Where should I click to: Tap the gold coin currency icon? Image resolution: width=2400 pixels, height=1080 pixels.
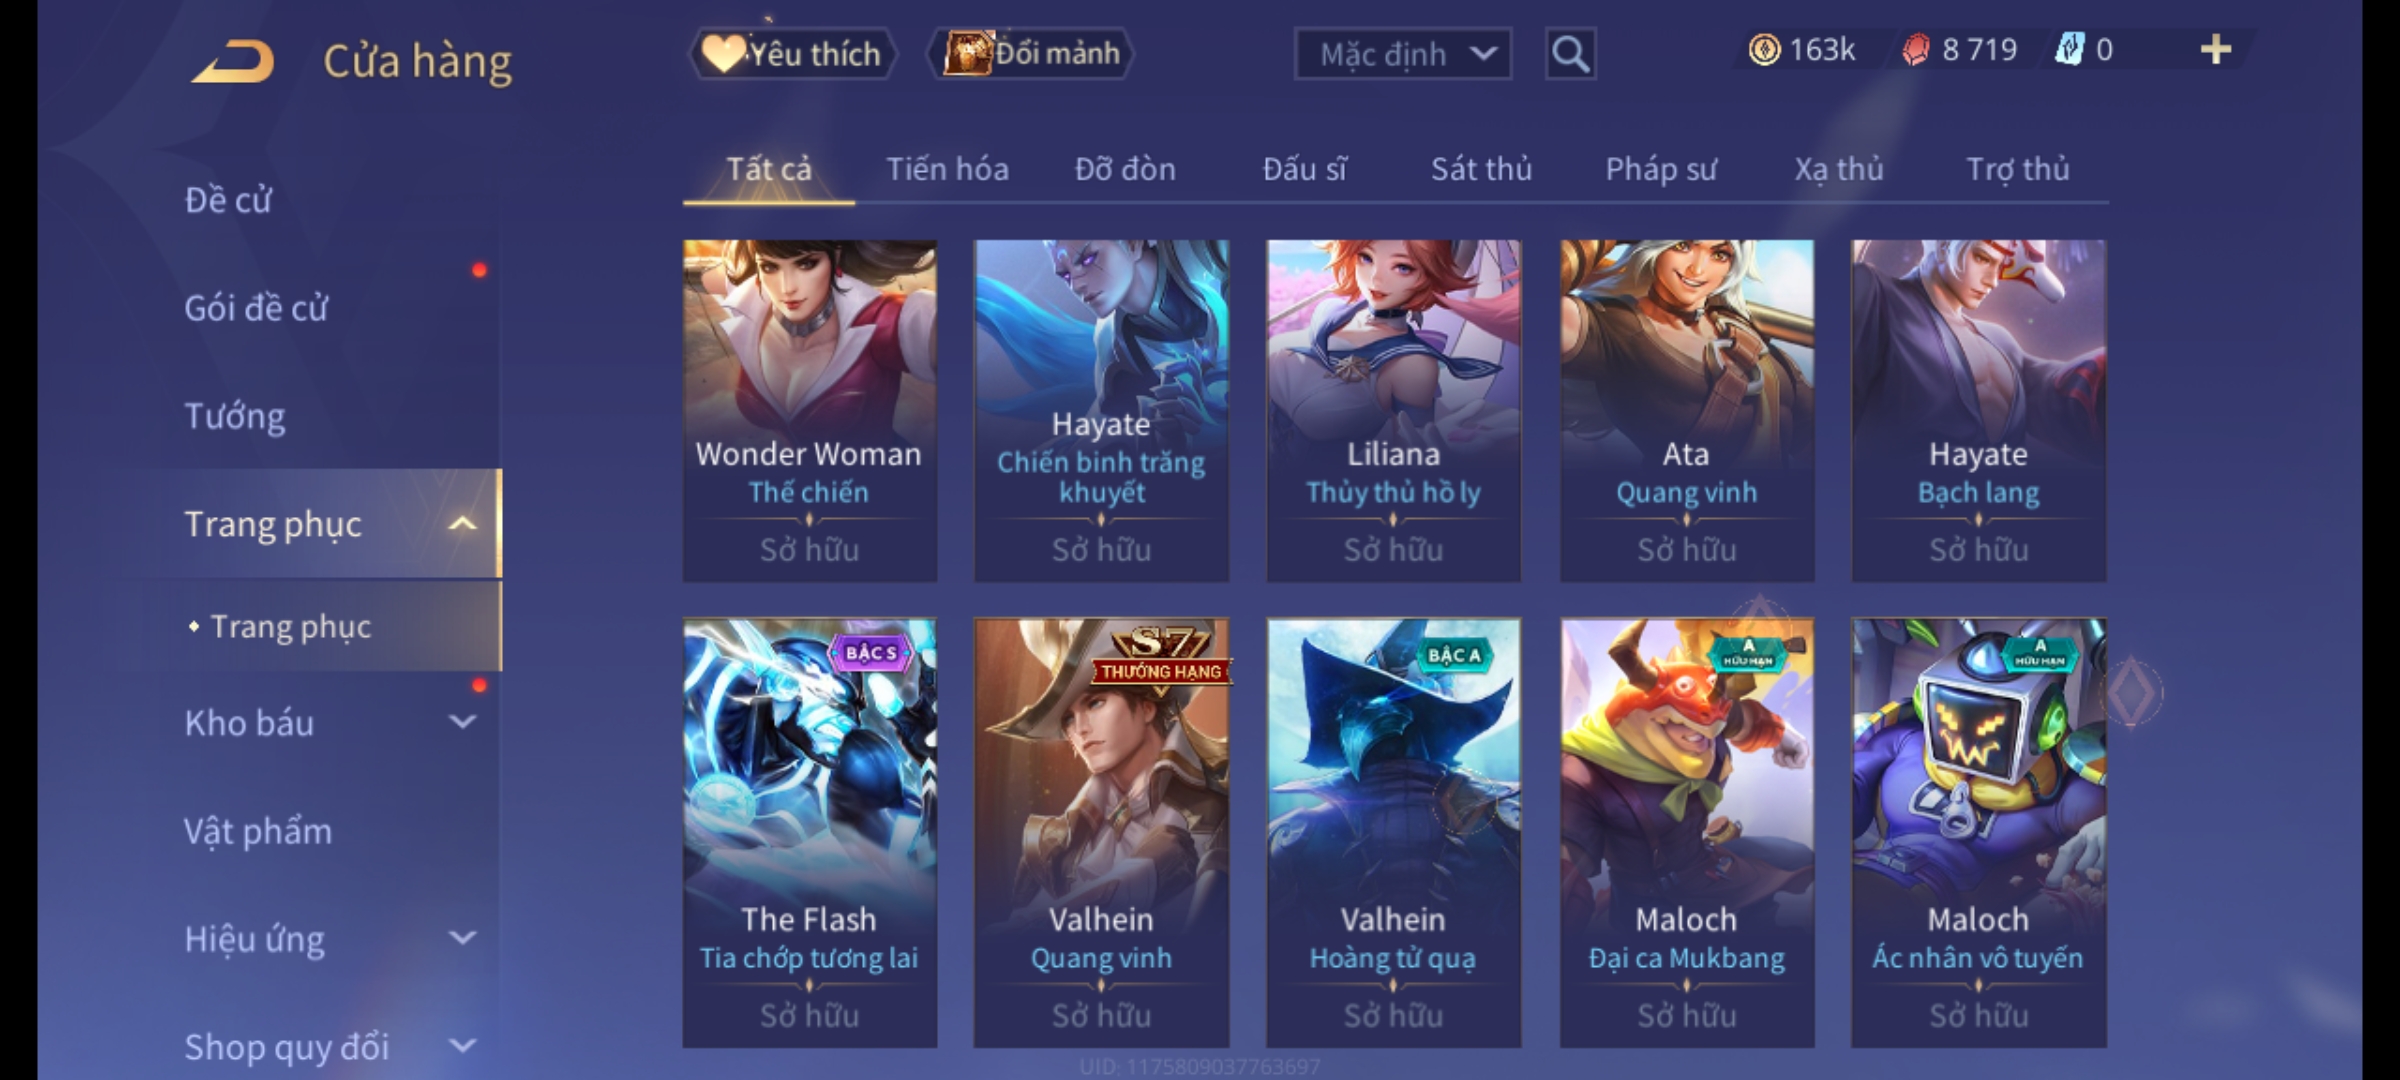pyautogui.click(x=1764, y=49)
